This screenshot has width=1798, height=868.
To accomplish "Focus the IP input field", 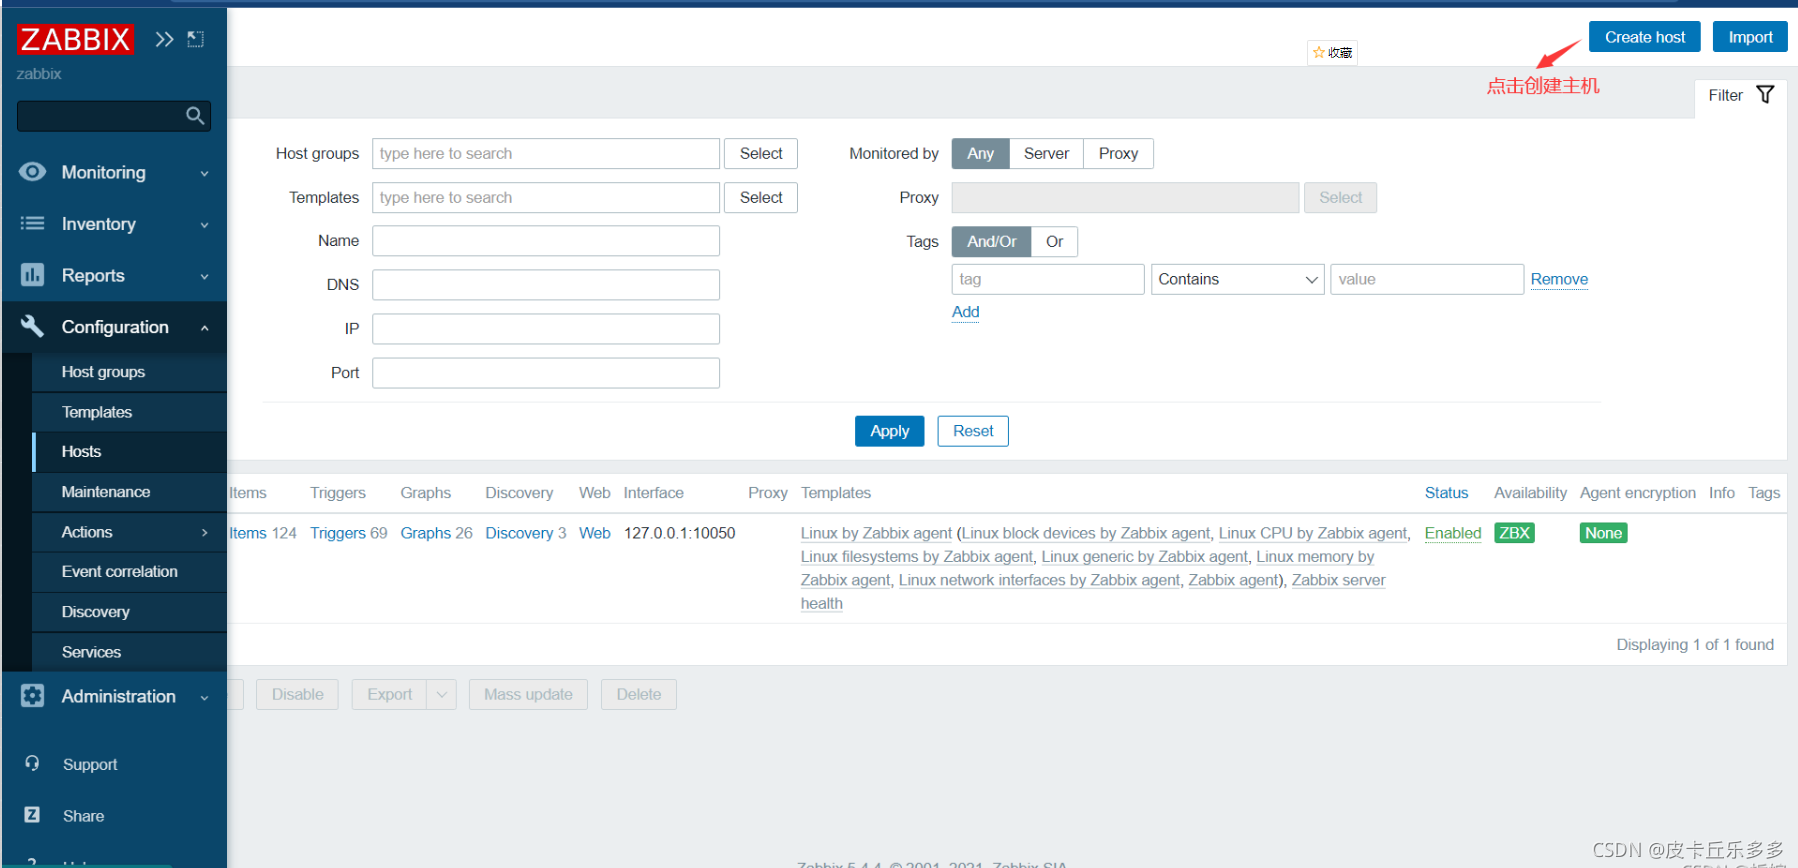I will (546, 329).
